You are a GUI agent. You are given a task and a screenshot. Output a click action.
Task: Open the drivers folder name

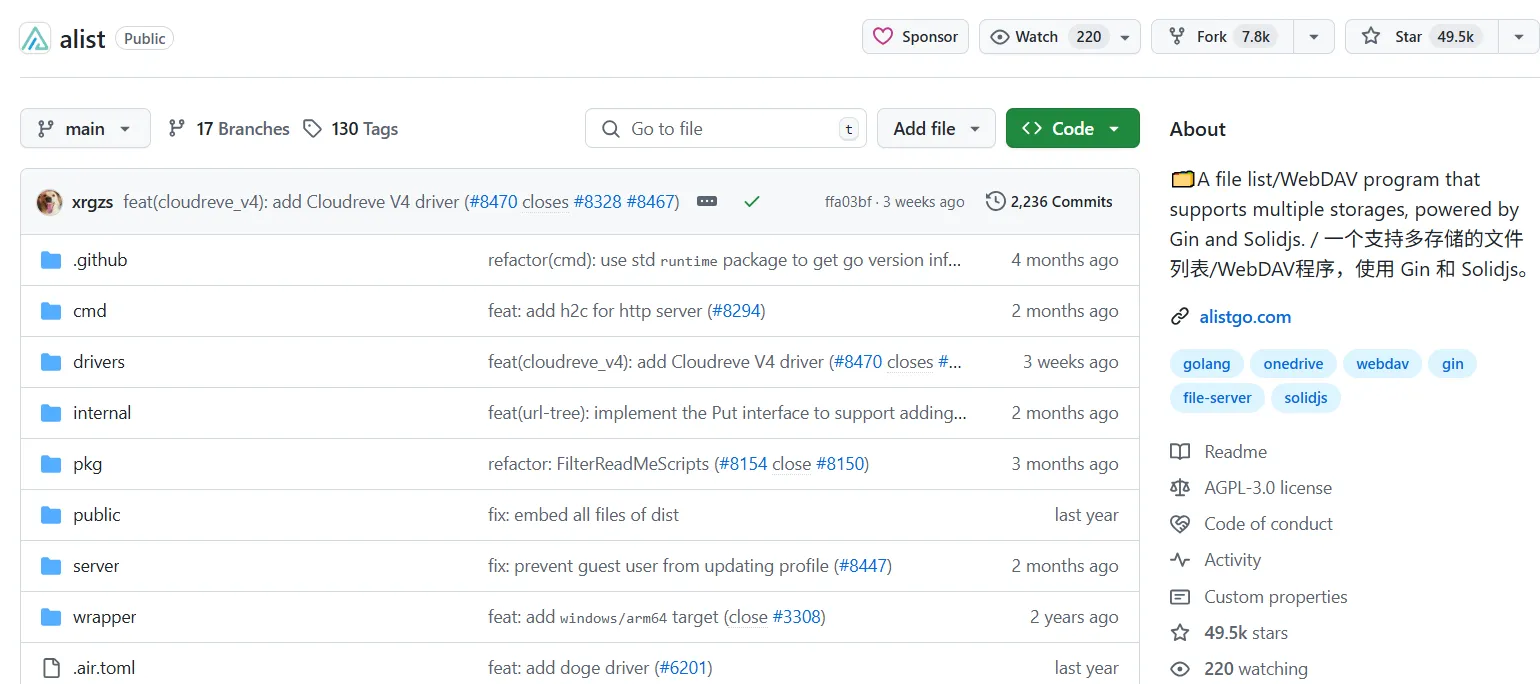pos(99,362)
